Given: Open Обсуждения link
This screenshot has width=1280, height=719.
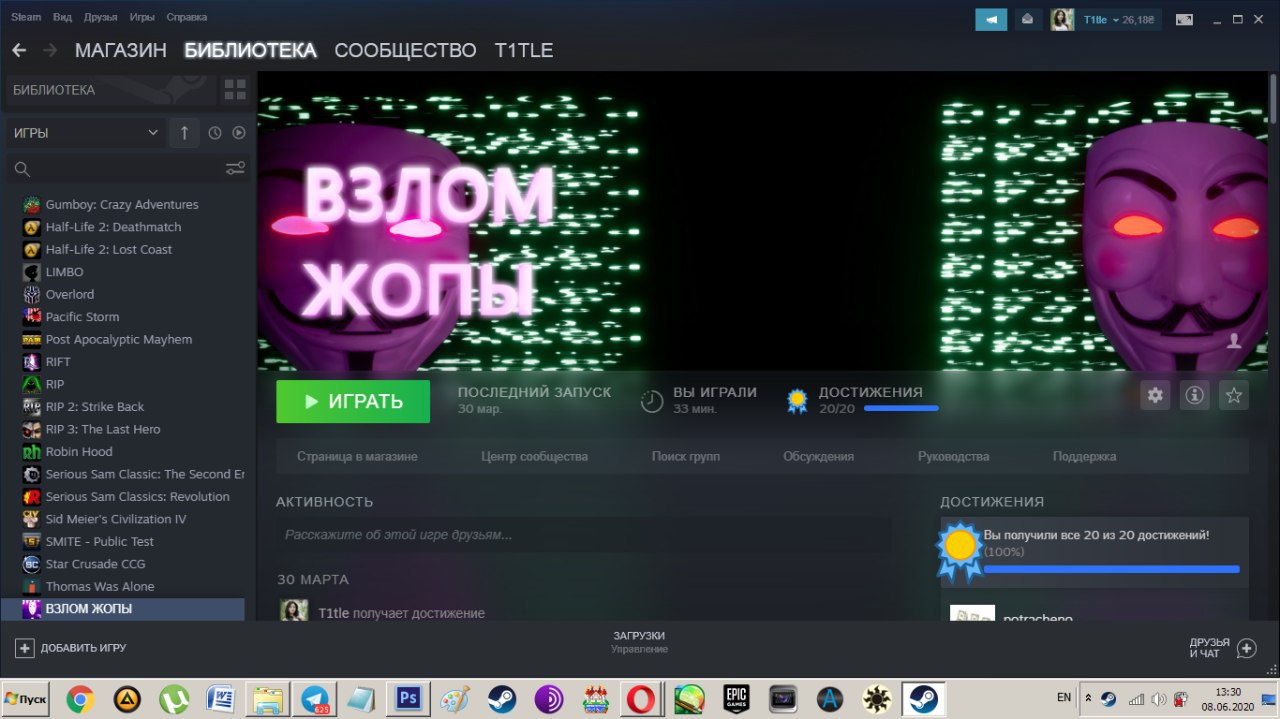Looking at the screenshot, I should [x=818, y=456].
